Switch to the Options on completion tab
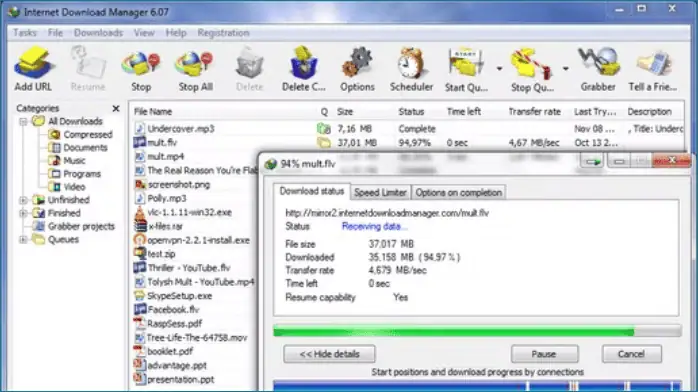Image resolution: width=698 pixels, height=392 pixels. pyautogui.click(x=459, y=193)
